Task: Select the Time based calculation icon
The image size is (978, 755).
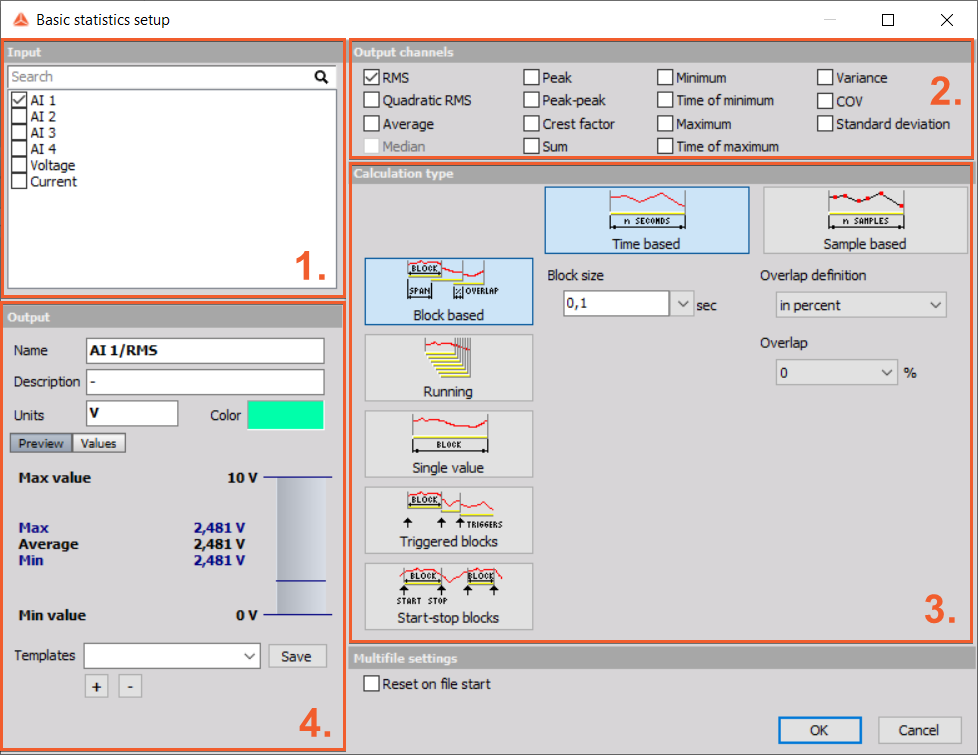Action: [647, 220]
